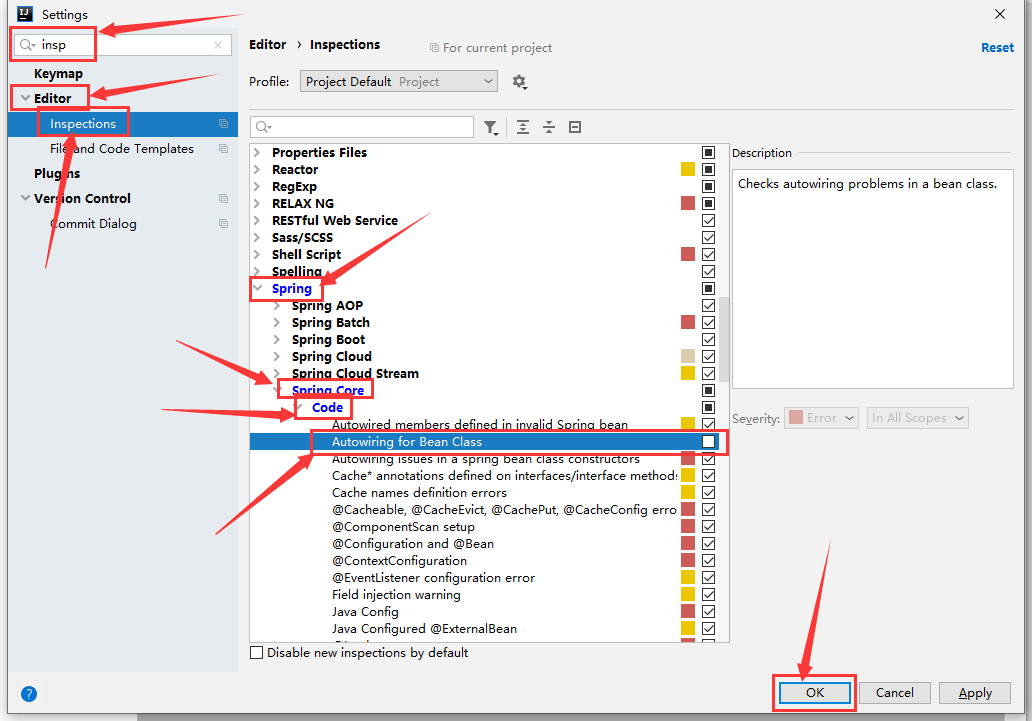The width and height of the screenshot is (1032, 721).
Task: Uncheck the Field injection warning checkbox
Action: pos(708,595)
